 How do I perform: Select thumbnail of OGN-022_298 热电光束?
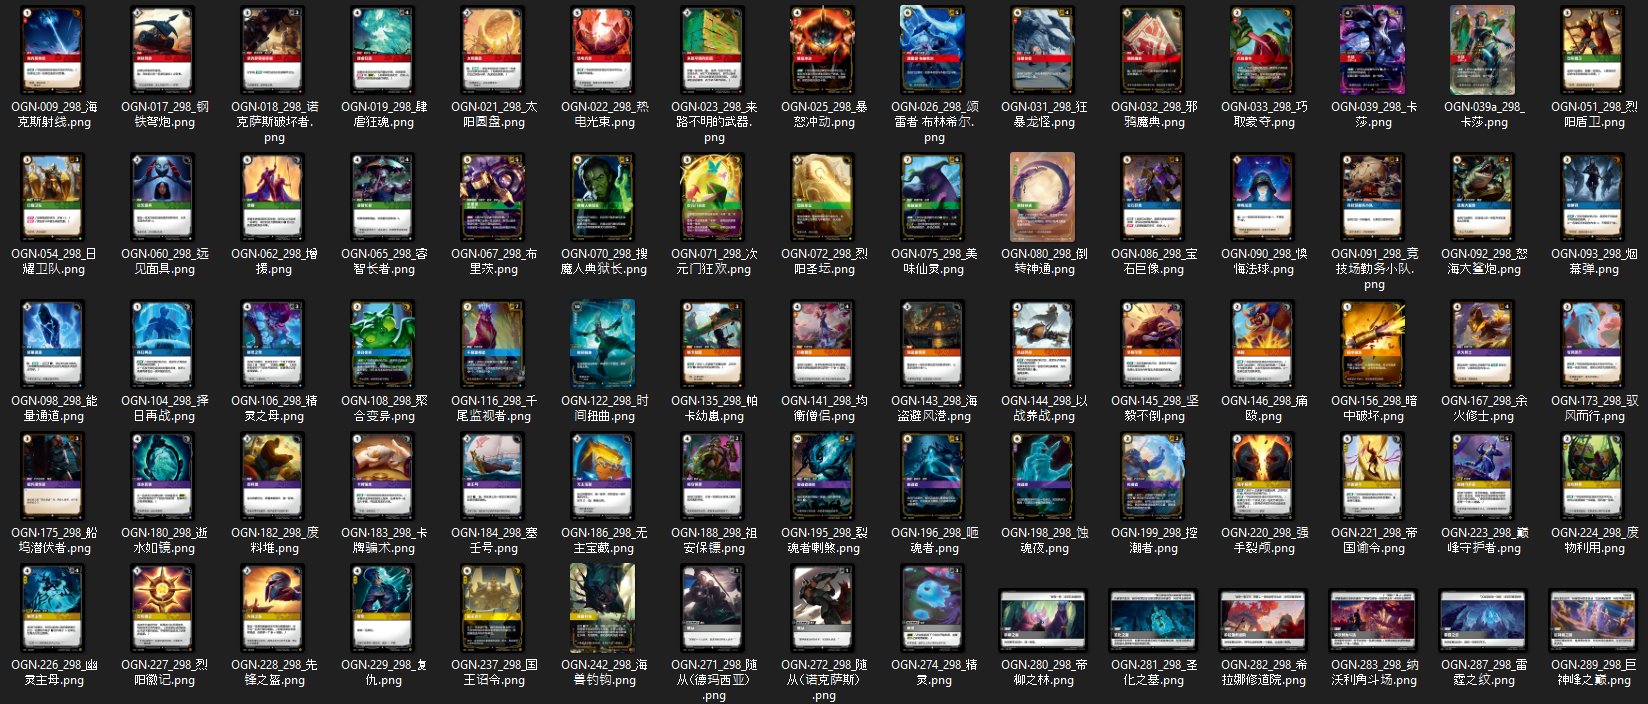coord(604,50)
